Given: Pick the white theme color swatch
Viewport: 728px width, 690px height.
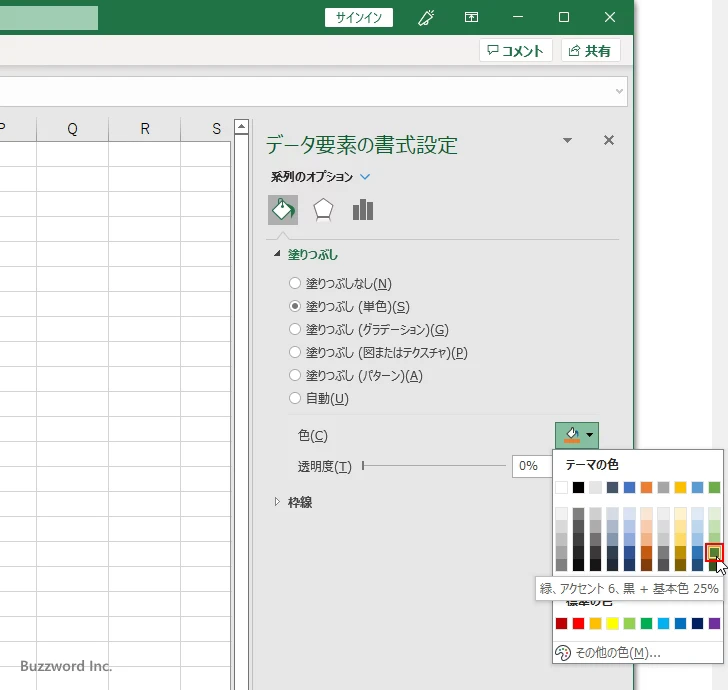Looking at the screenshot, I should point(561,488).
